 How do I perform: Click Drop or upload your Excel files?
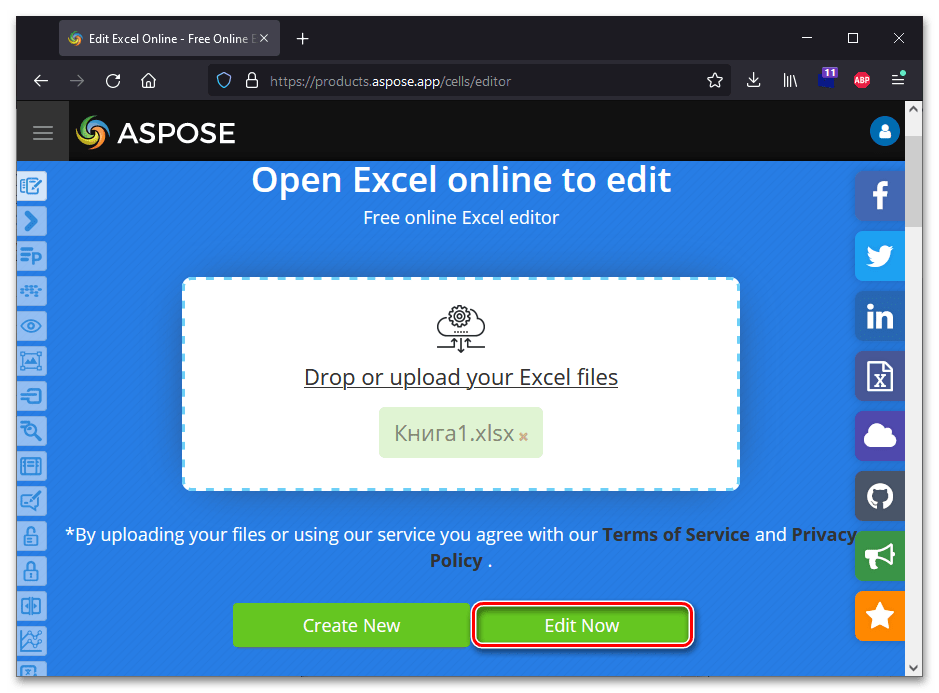tap(461, 377)
